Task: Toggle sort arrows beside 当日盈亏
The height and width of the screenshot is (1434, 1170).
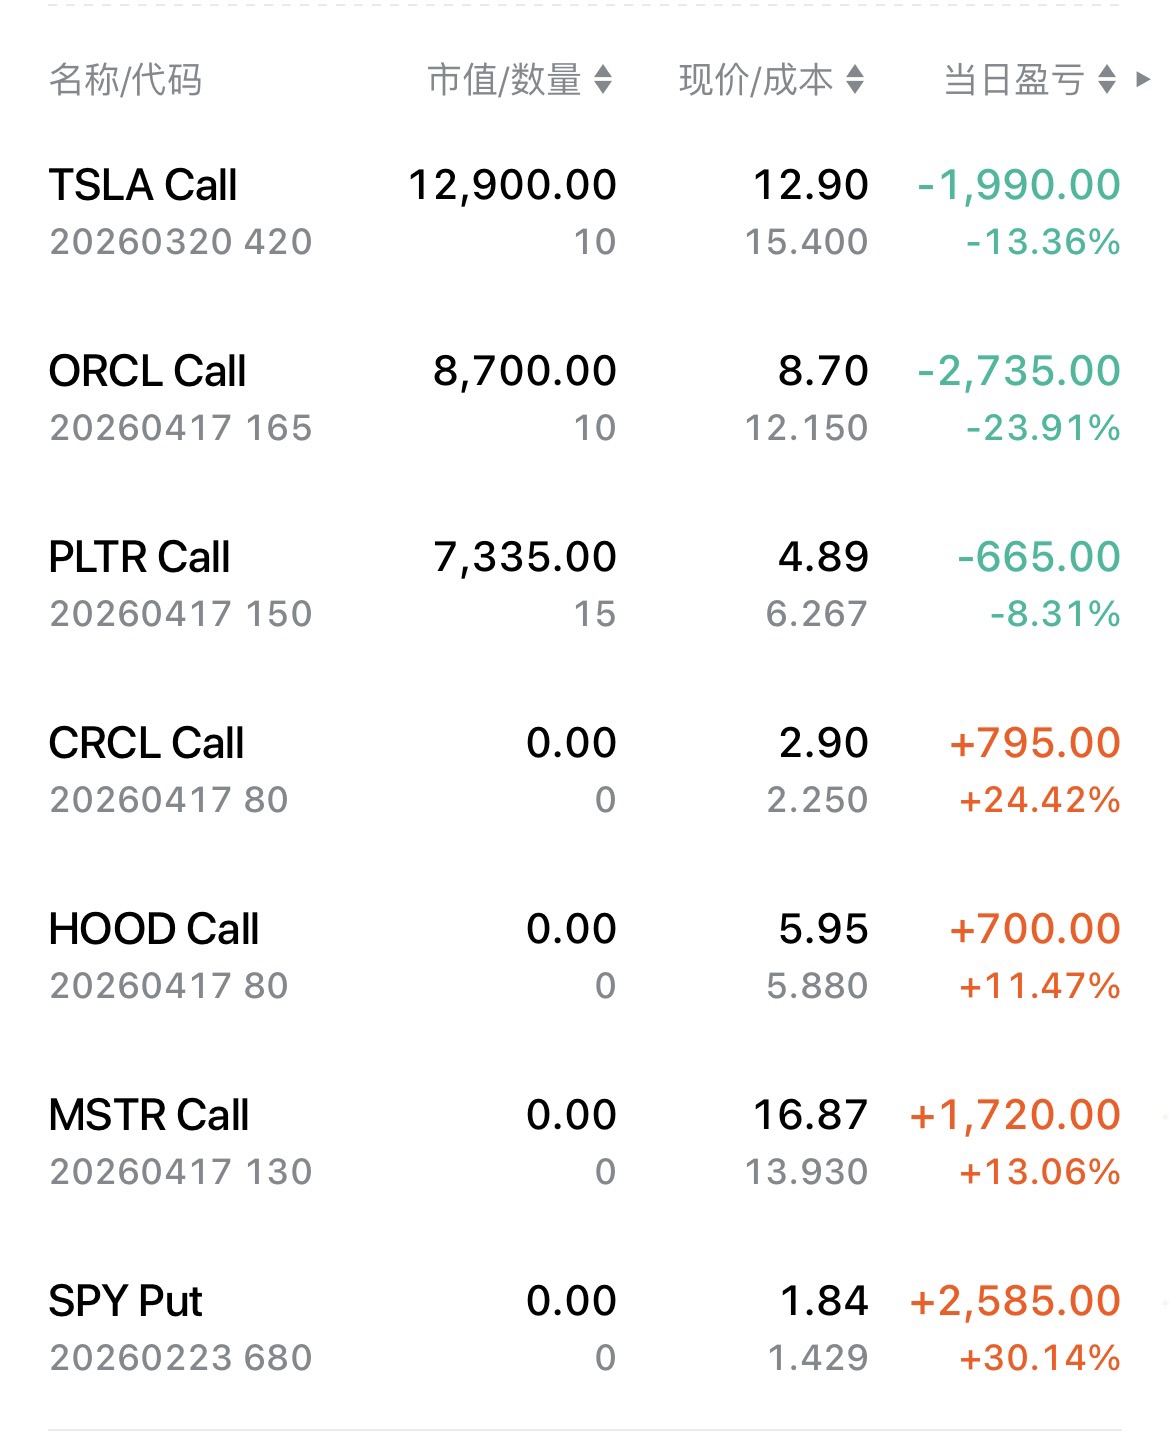Action: click(x=1106, y=79)
